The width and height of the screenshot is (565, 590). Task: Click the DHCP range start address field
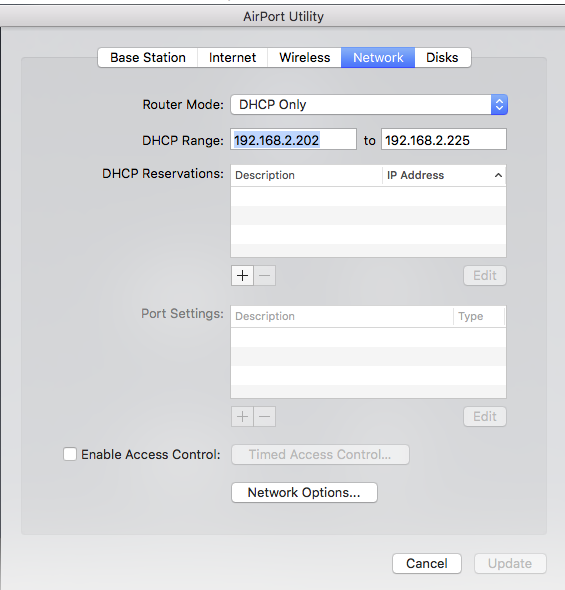(293, 139)
